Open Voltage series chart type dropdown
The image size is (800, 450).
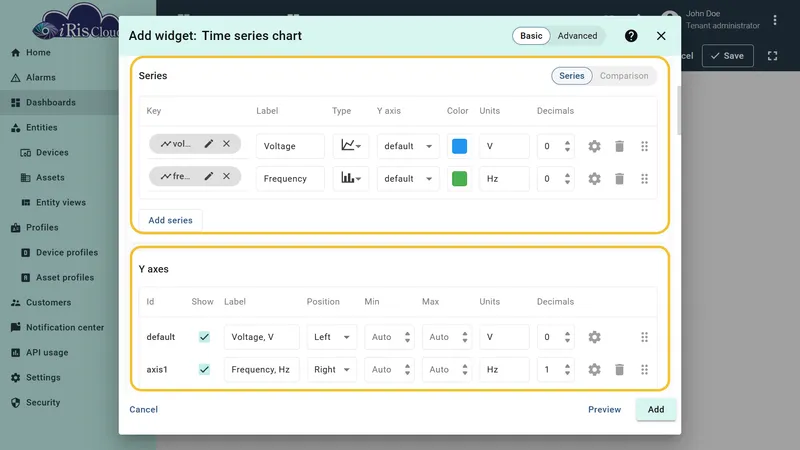(x=351, y=146)
